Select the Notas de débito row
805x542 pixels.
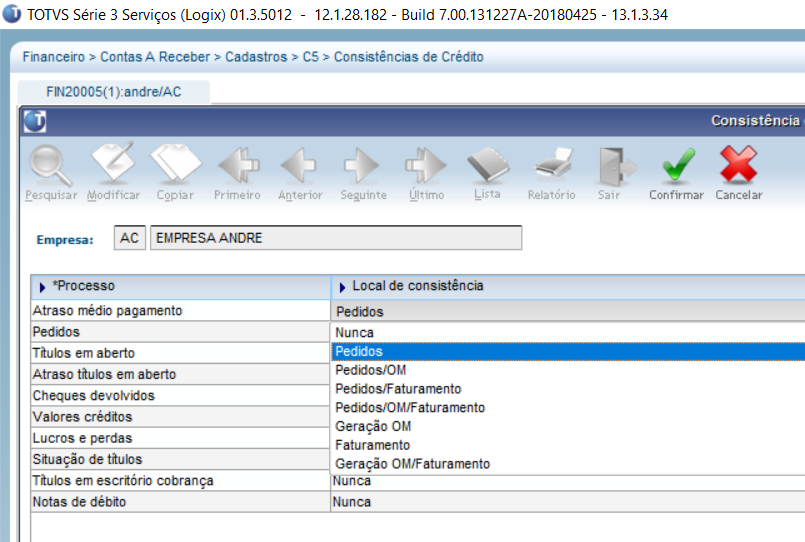(180, 502)
